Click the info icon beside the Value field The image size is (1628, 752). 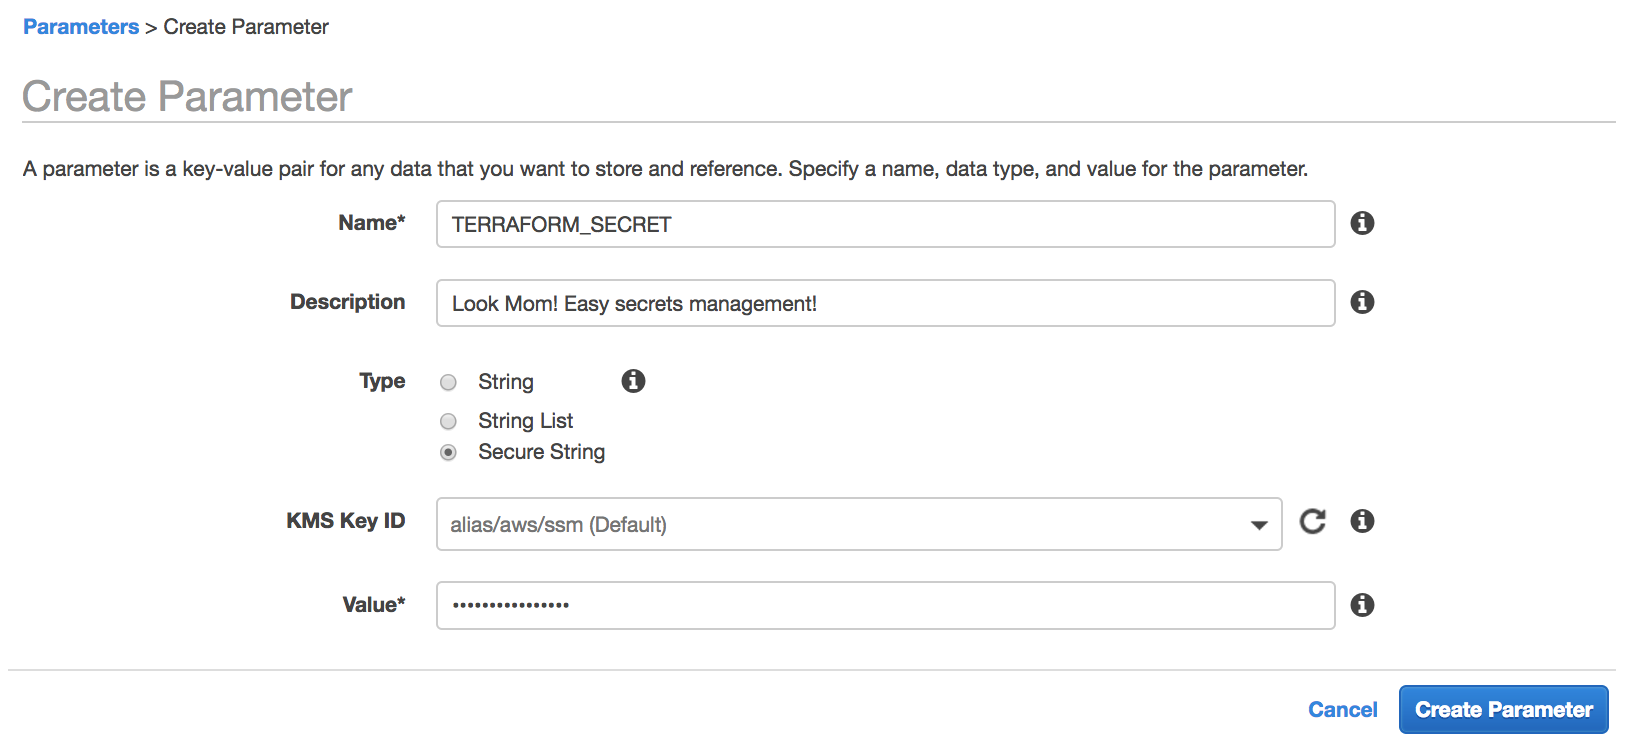tap(1362, 605)
